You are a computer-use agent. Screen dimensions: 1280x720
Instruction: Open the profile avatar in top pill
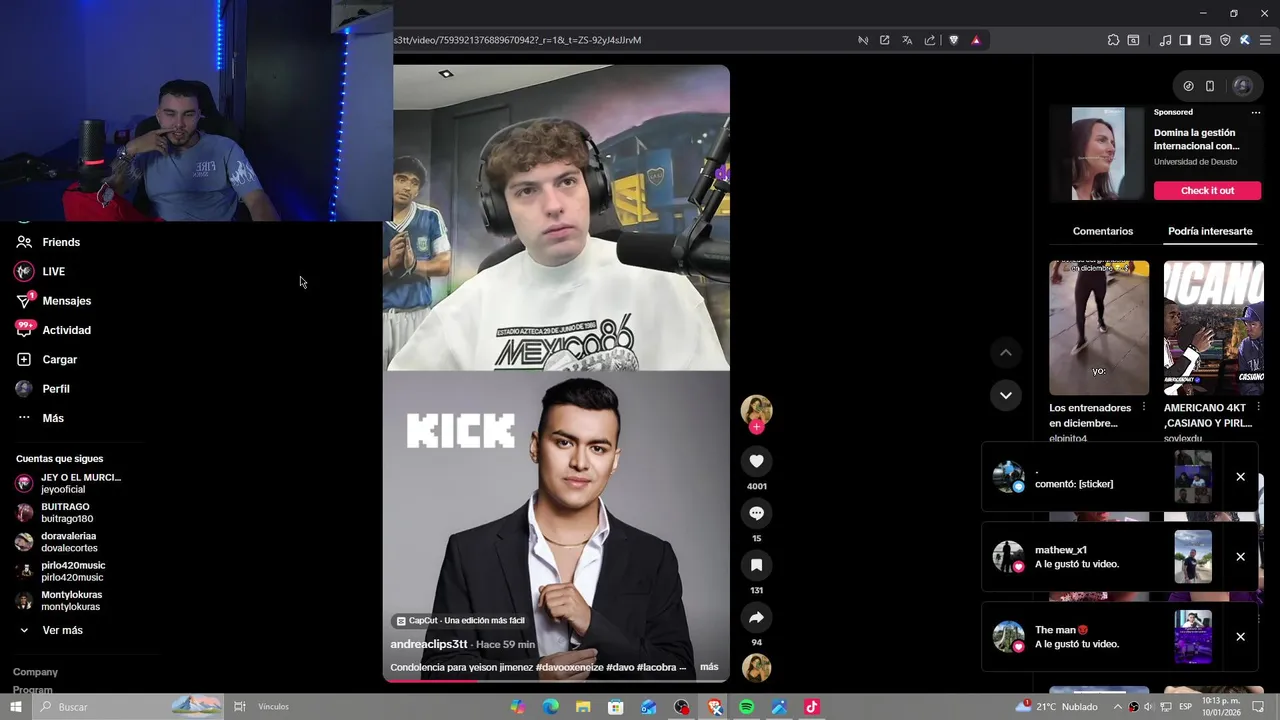(x=1242, y=86)
